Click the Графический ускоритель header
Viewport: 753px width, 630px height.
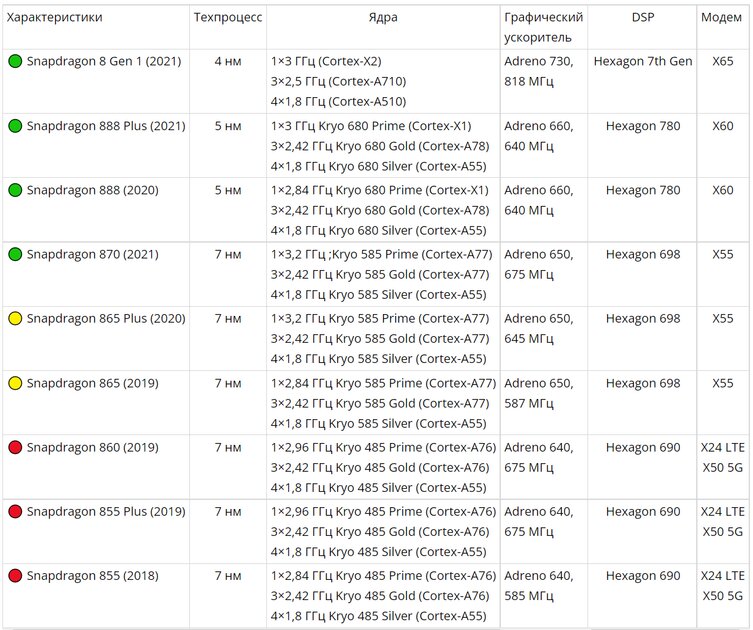coord(543,27)
